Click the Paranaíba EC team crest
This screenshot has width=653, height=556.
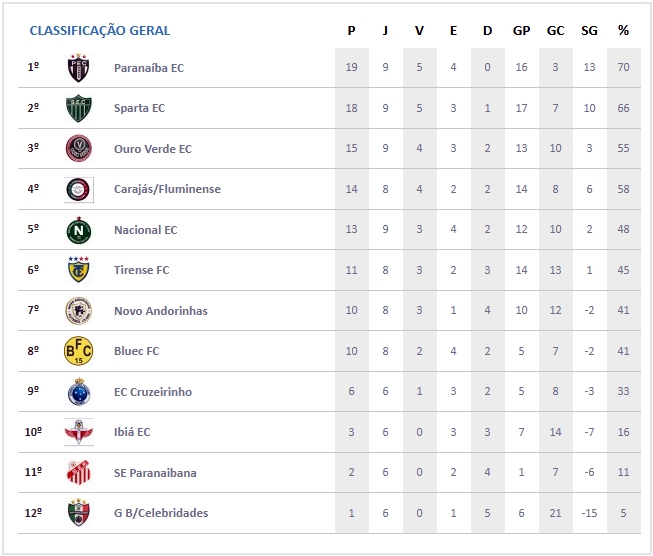point(79,68)
